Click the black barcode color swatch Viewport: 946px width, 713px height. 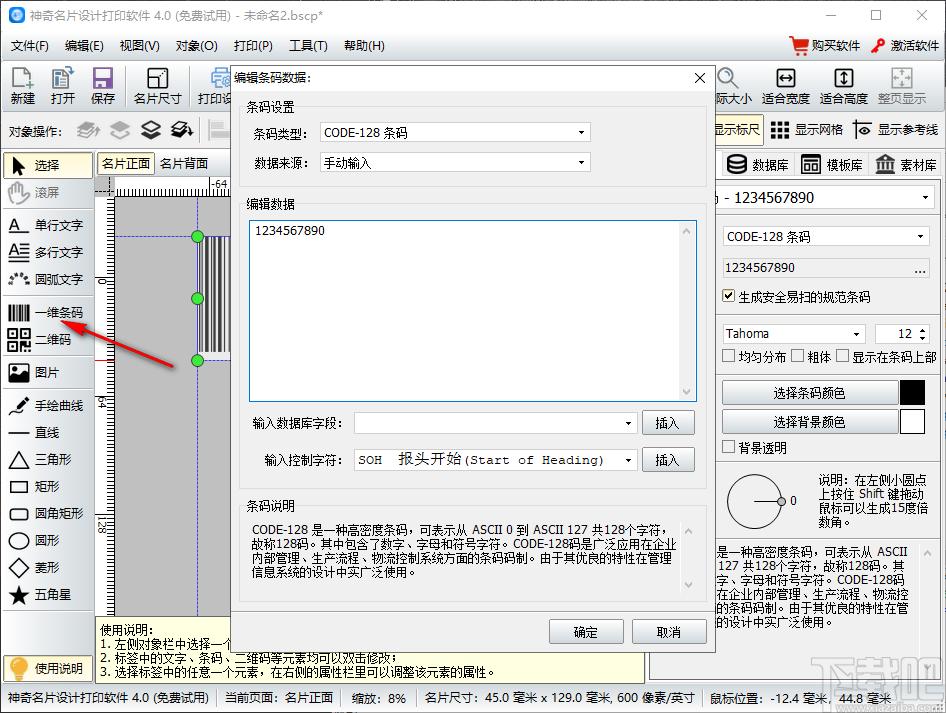912,393
